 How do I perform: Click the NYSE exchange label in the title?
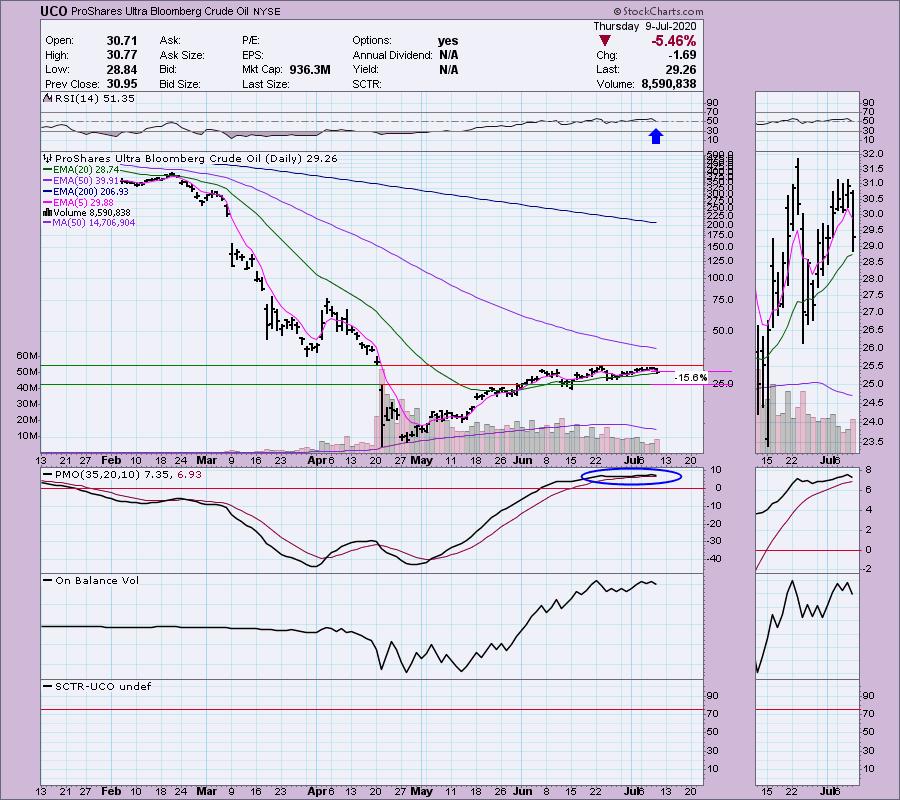coord(269,11)
